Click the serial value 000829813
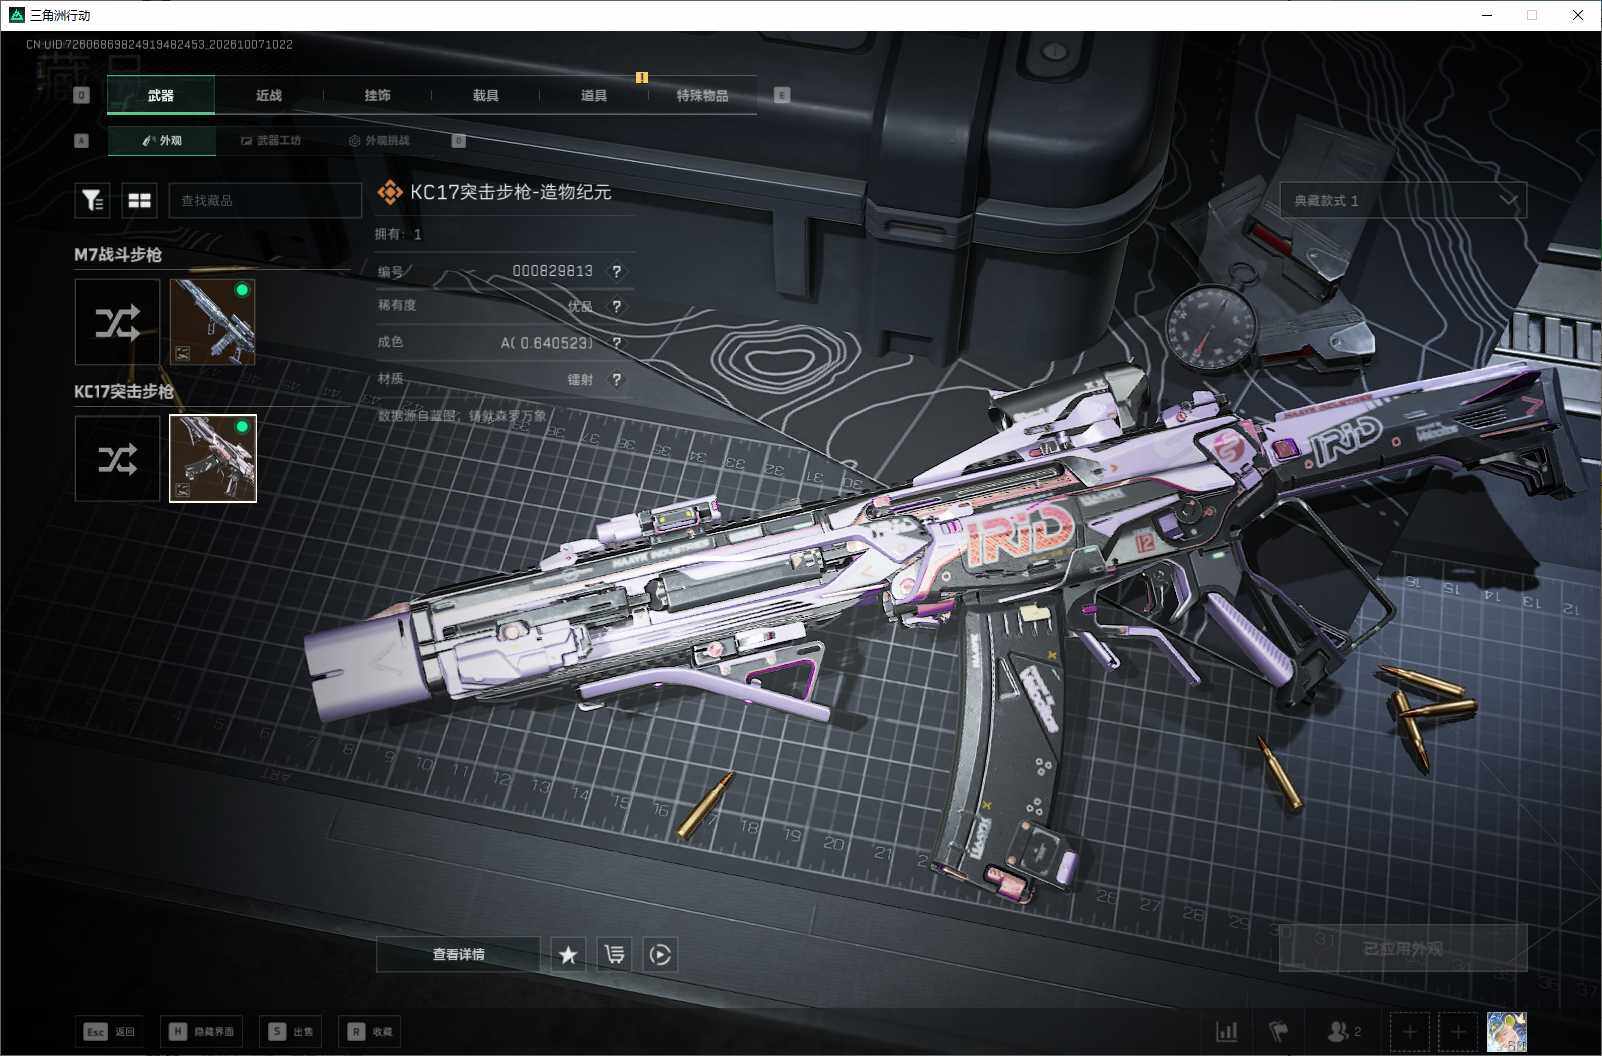The height and width of the screenshot is (1056, 1602). [552, 271]
